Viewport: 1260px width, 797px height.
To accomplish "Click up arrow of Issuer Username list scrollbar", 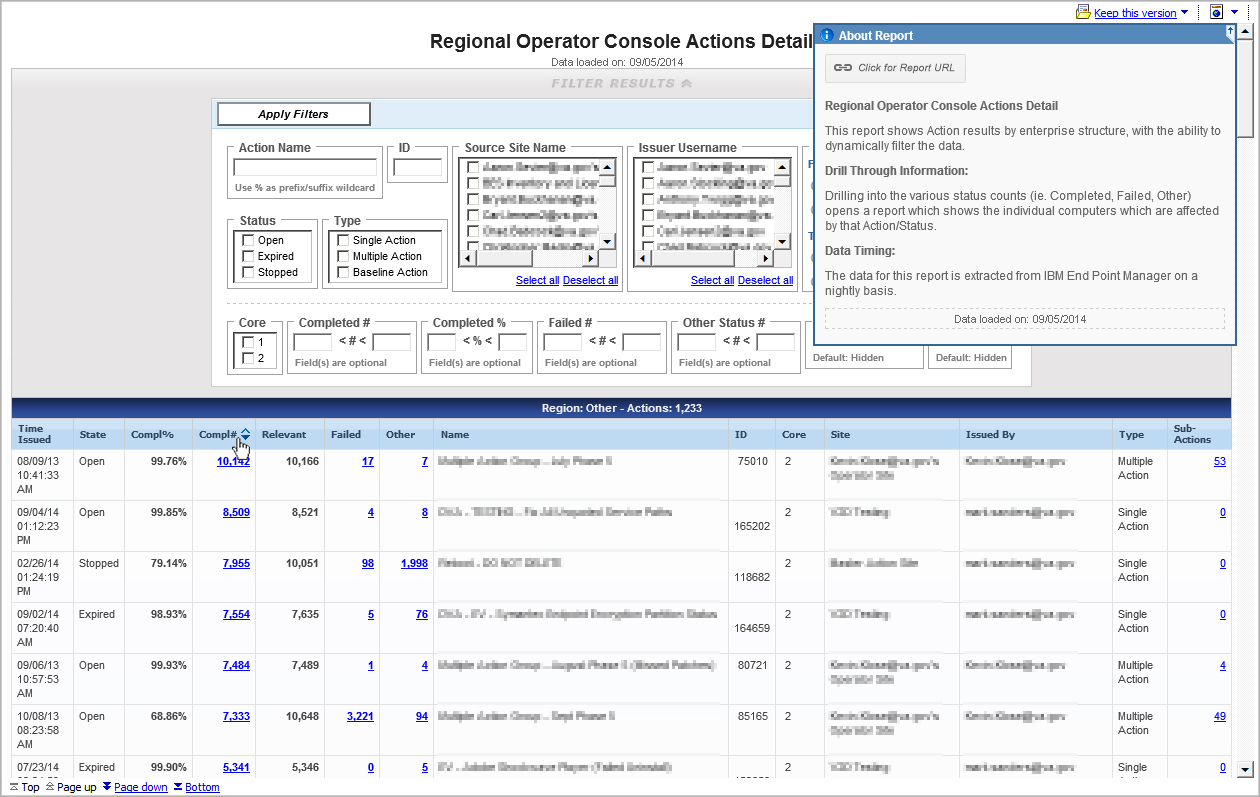I will tap(782, 168).
